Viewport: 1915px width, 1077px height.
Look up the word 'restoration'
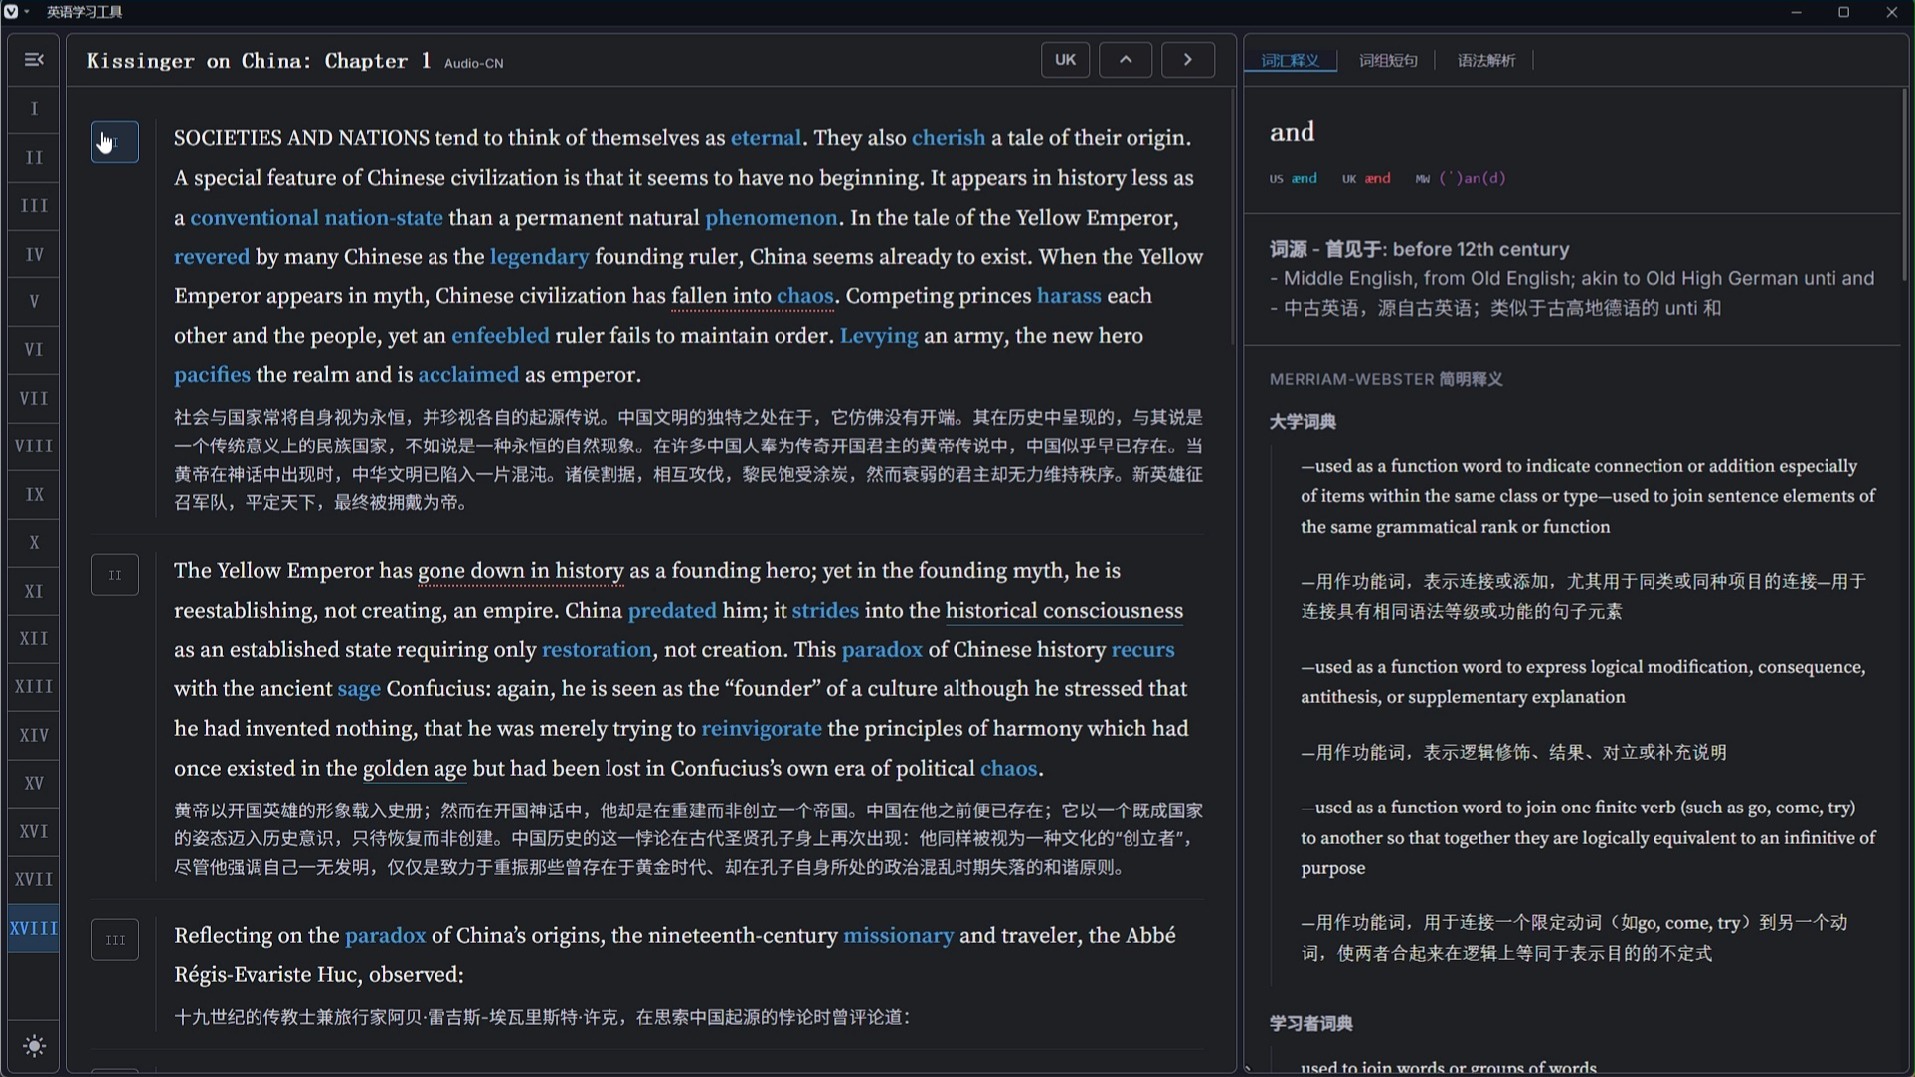point(596,650)
